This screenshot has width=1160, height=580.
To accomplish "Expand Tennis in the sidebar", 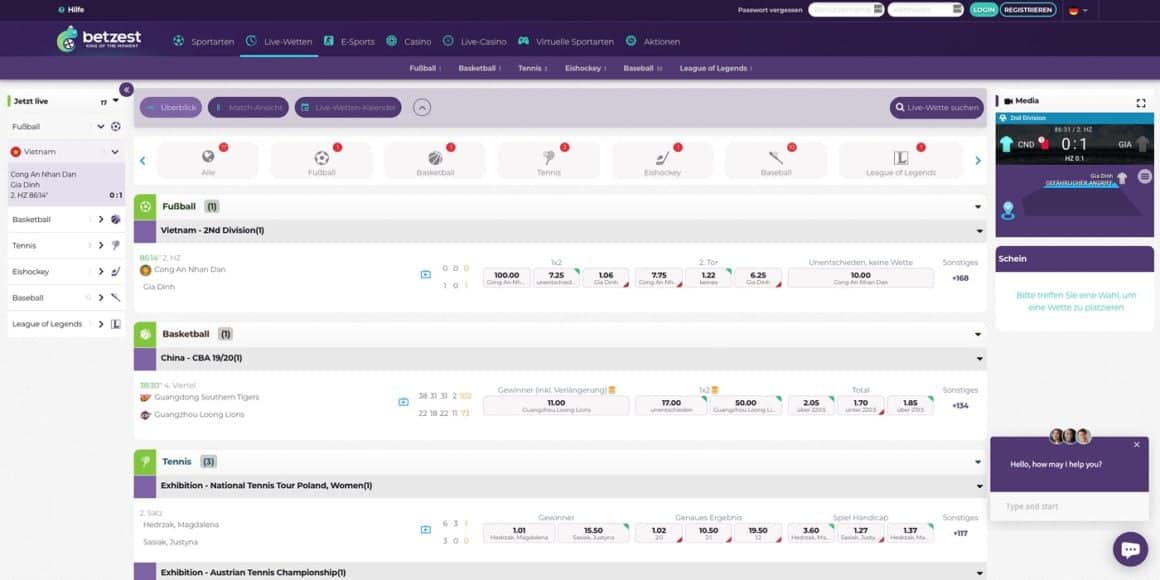I will click(x=101, y=246).
